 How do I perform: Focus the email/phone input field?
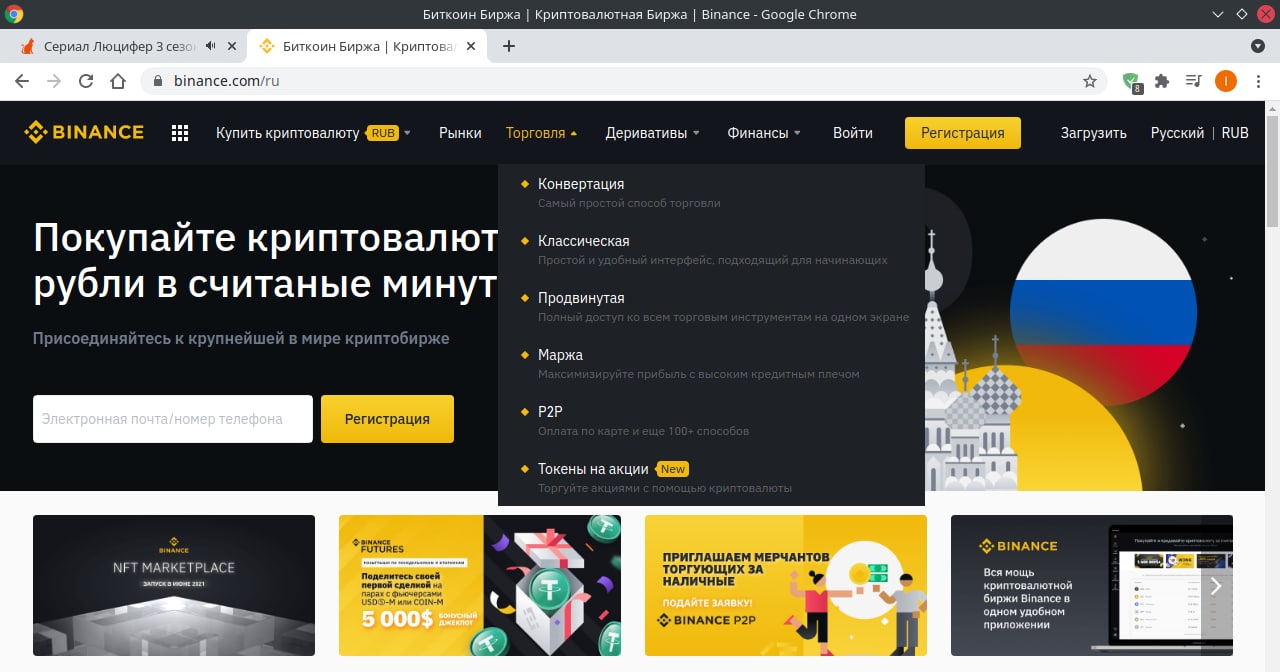point(173,419)
